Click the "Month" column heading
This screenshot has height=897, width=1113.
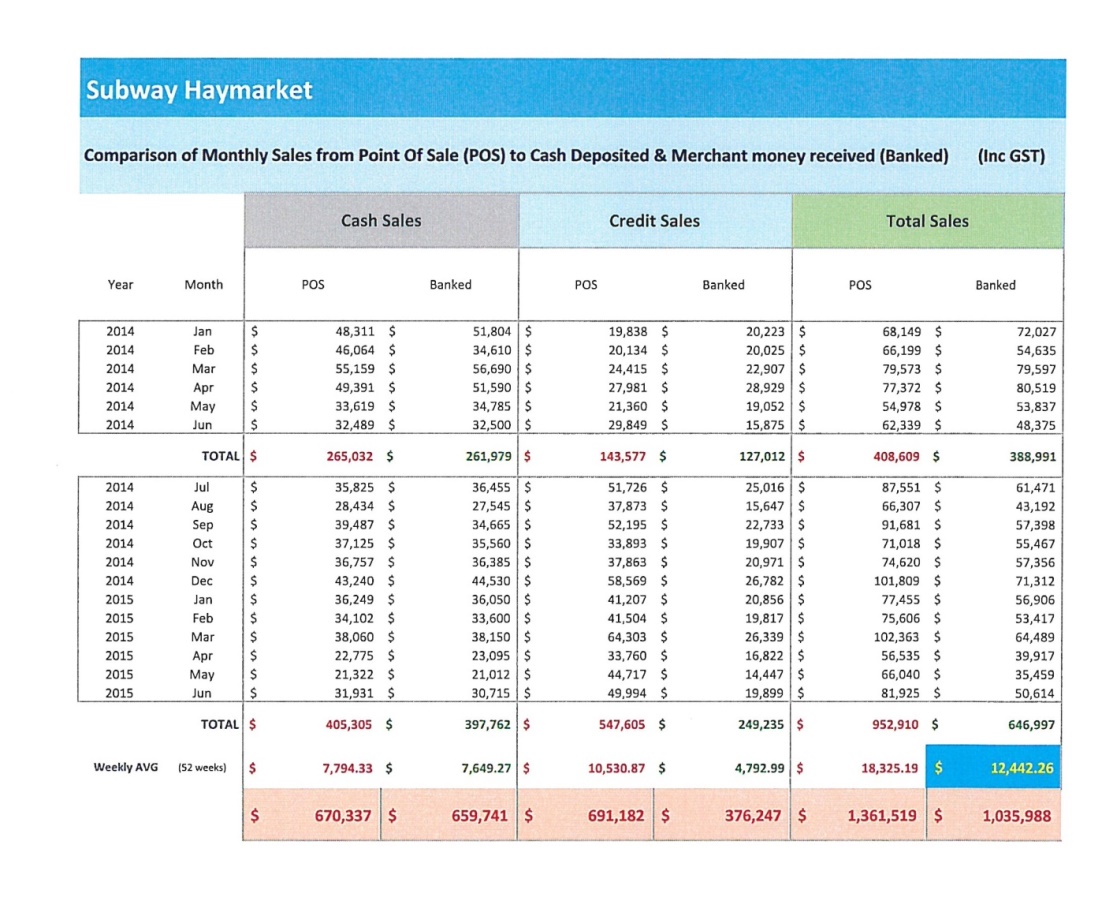(204, 285)
